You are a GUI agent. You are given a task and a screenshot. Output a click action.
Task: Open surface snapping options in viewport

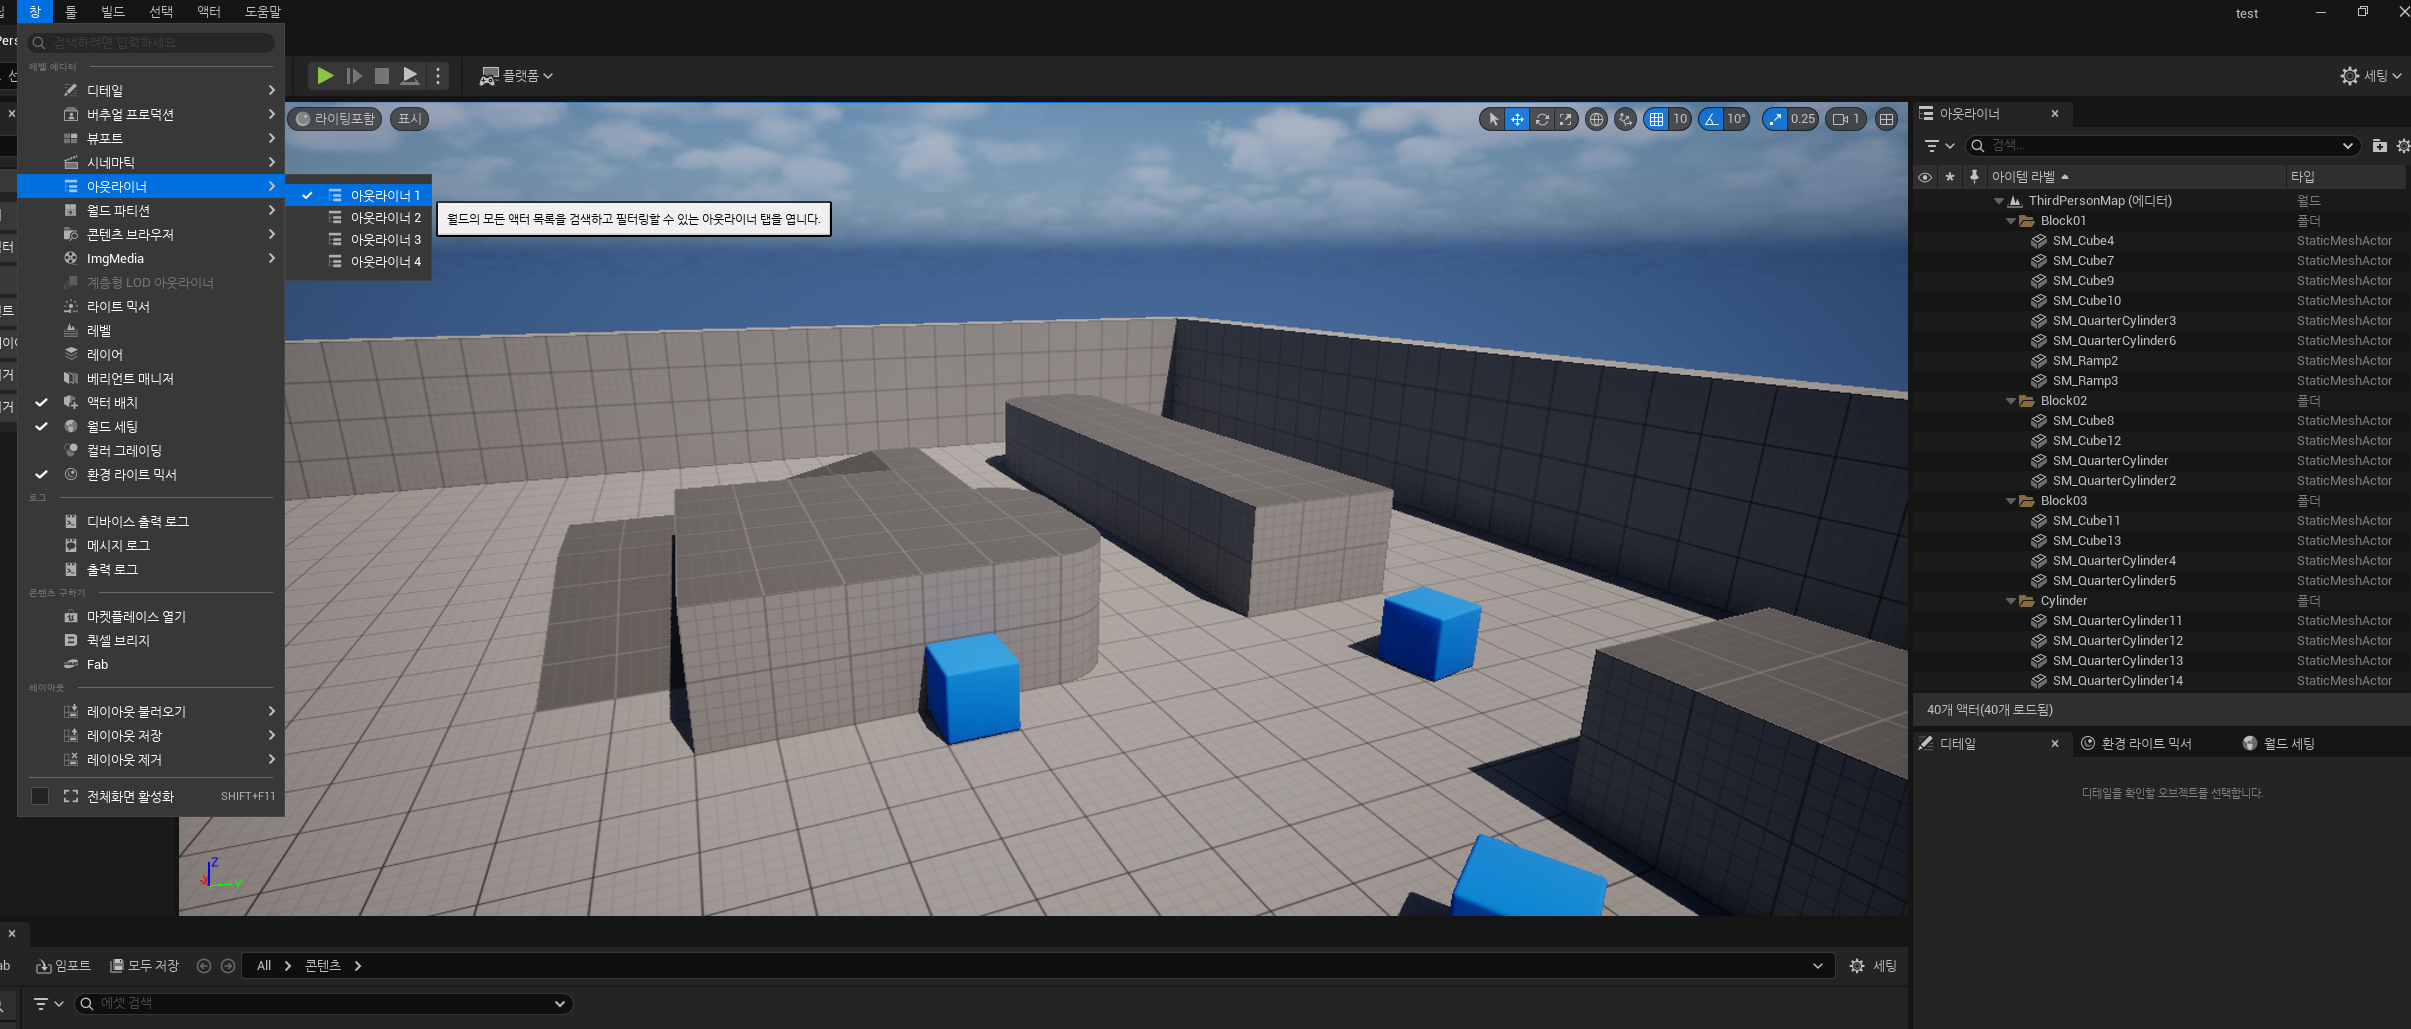[x=1626, y=119]
